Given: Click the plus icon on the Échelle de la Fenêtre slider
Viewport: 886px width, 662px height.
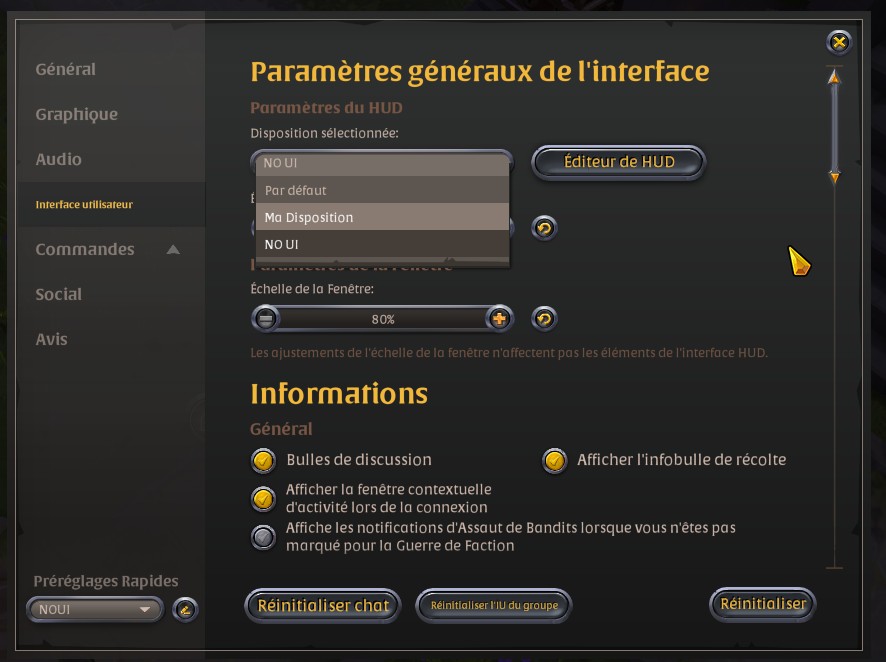Looking at the screenshot, I should click(x=499, y=319).
